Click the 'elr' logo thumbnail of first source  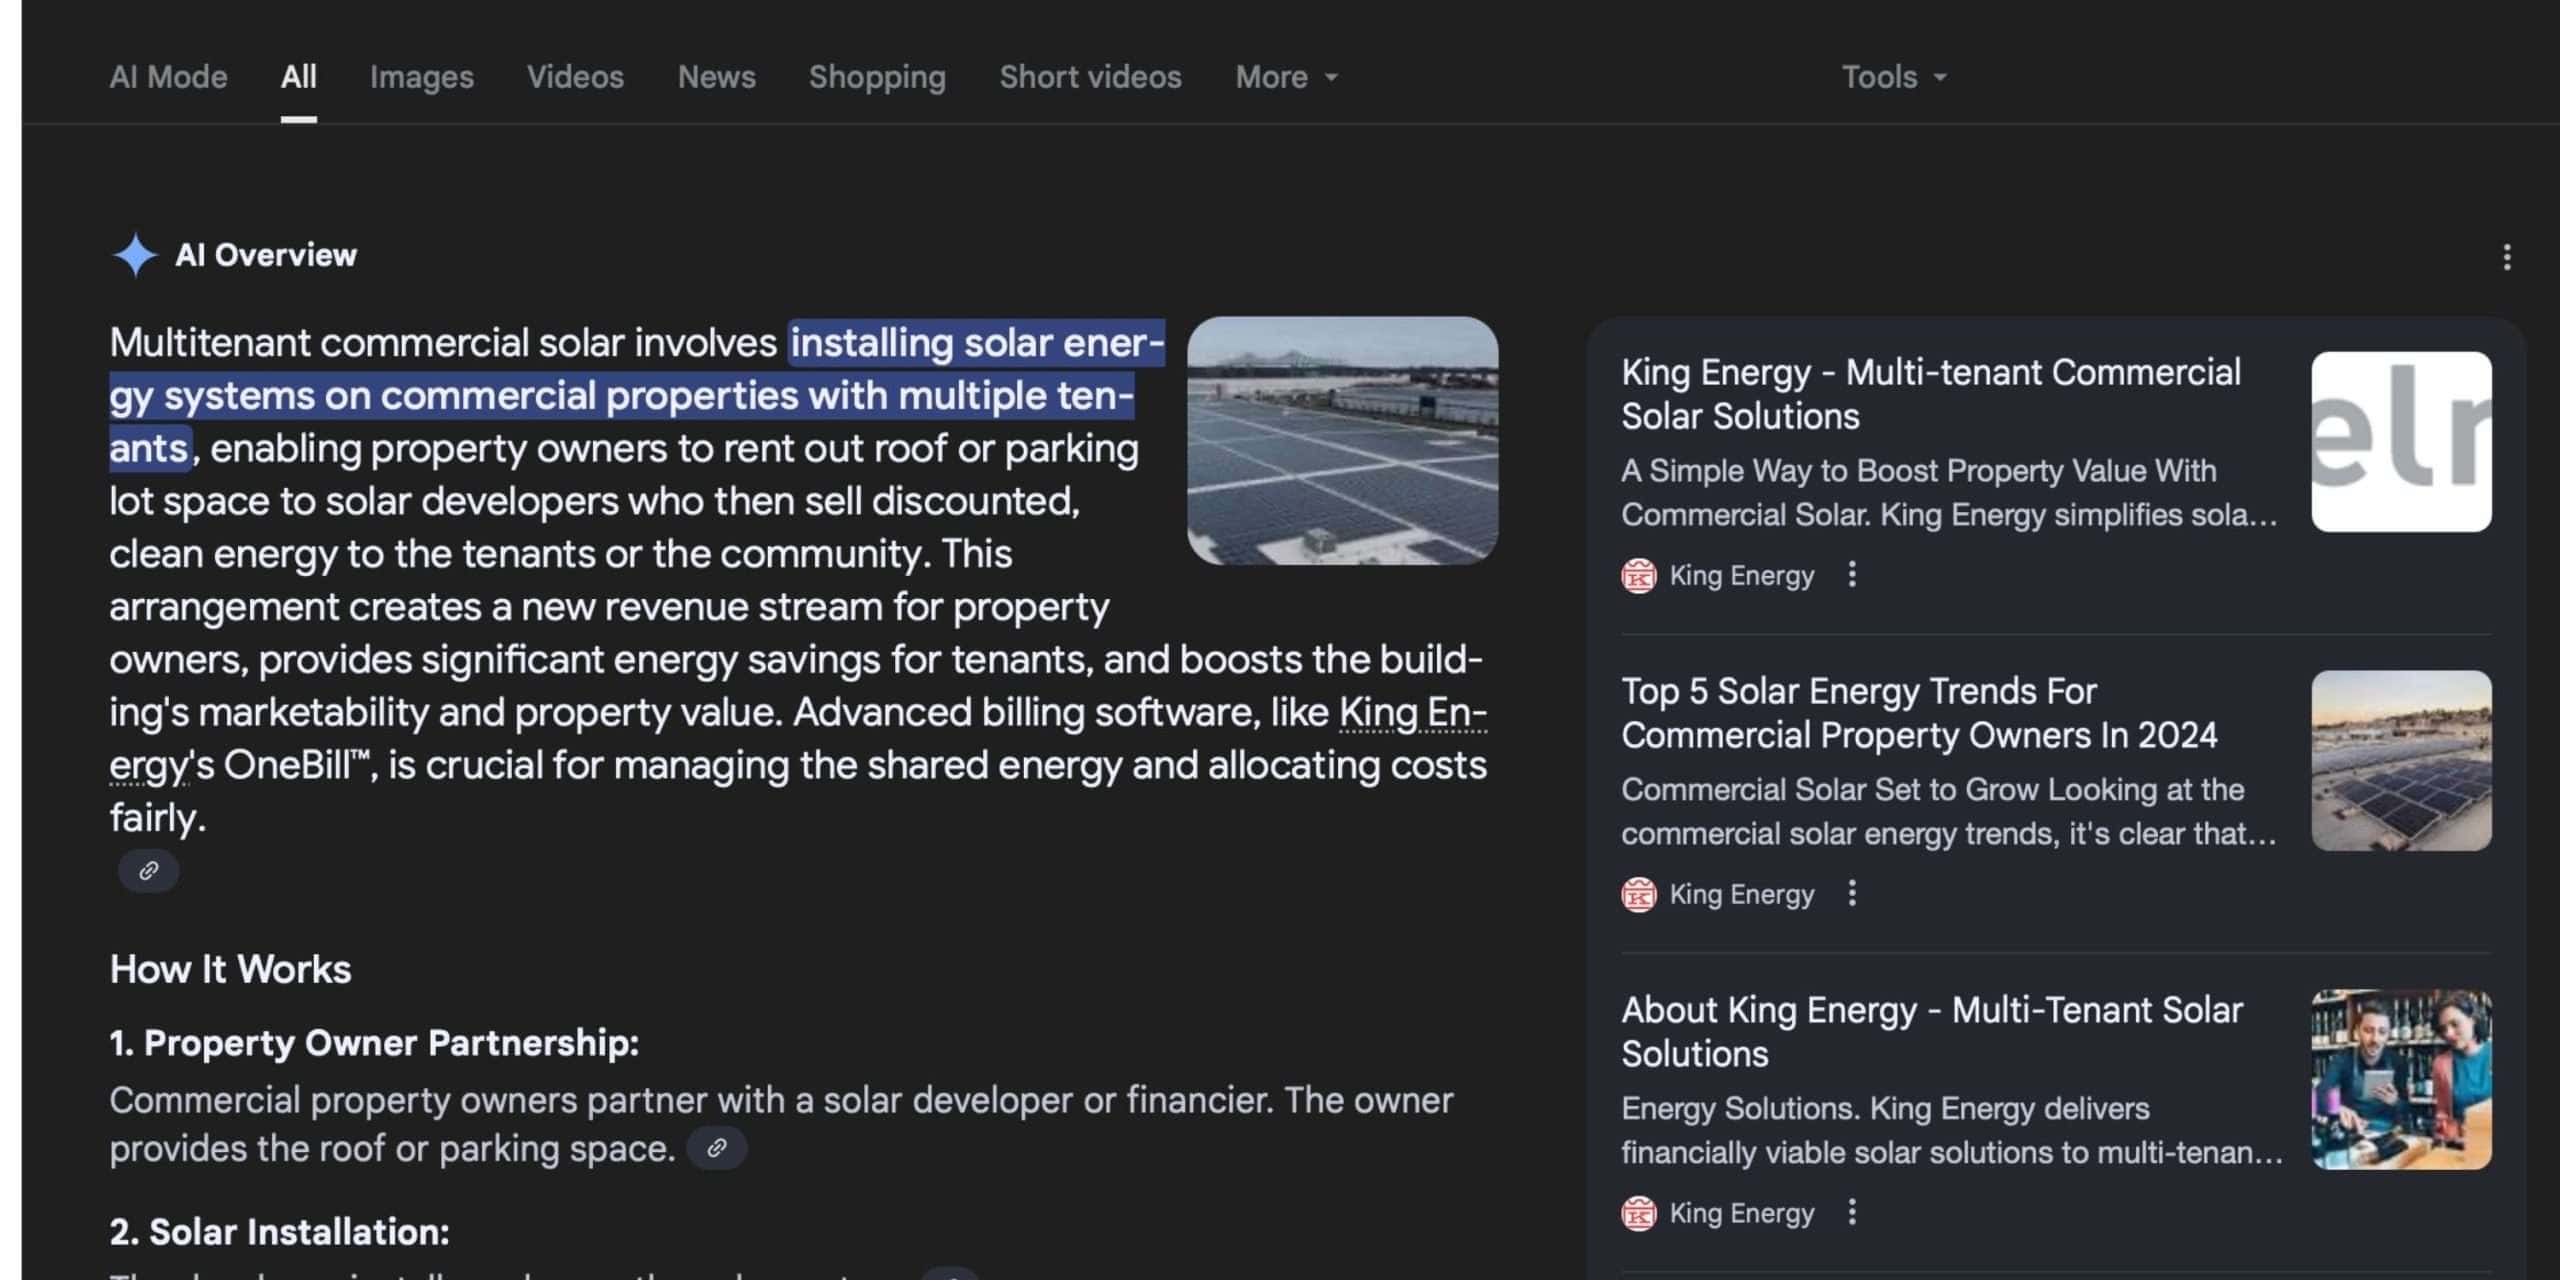2401,441
